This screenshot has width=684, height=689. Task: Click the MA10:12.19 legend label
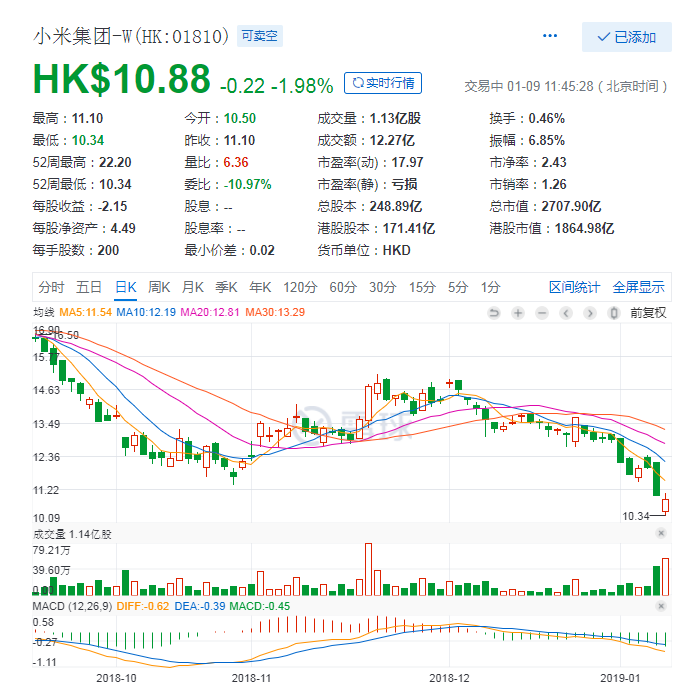(x=146, y=312)
